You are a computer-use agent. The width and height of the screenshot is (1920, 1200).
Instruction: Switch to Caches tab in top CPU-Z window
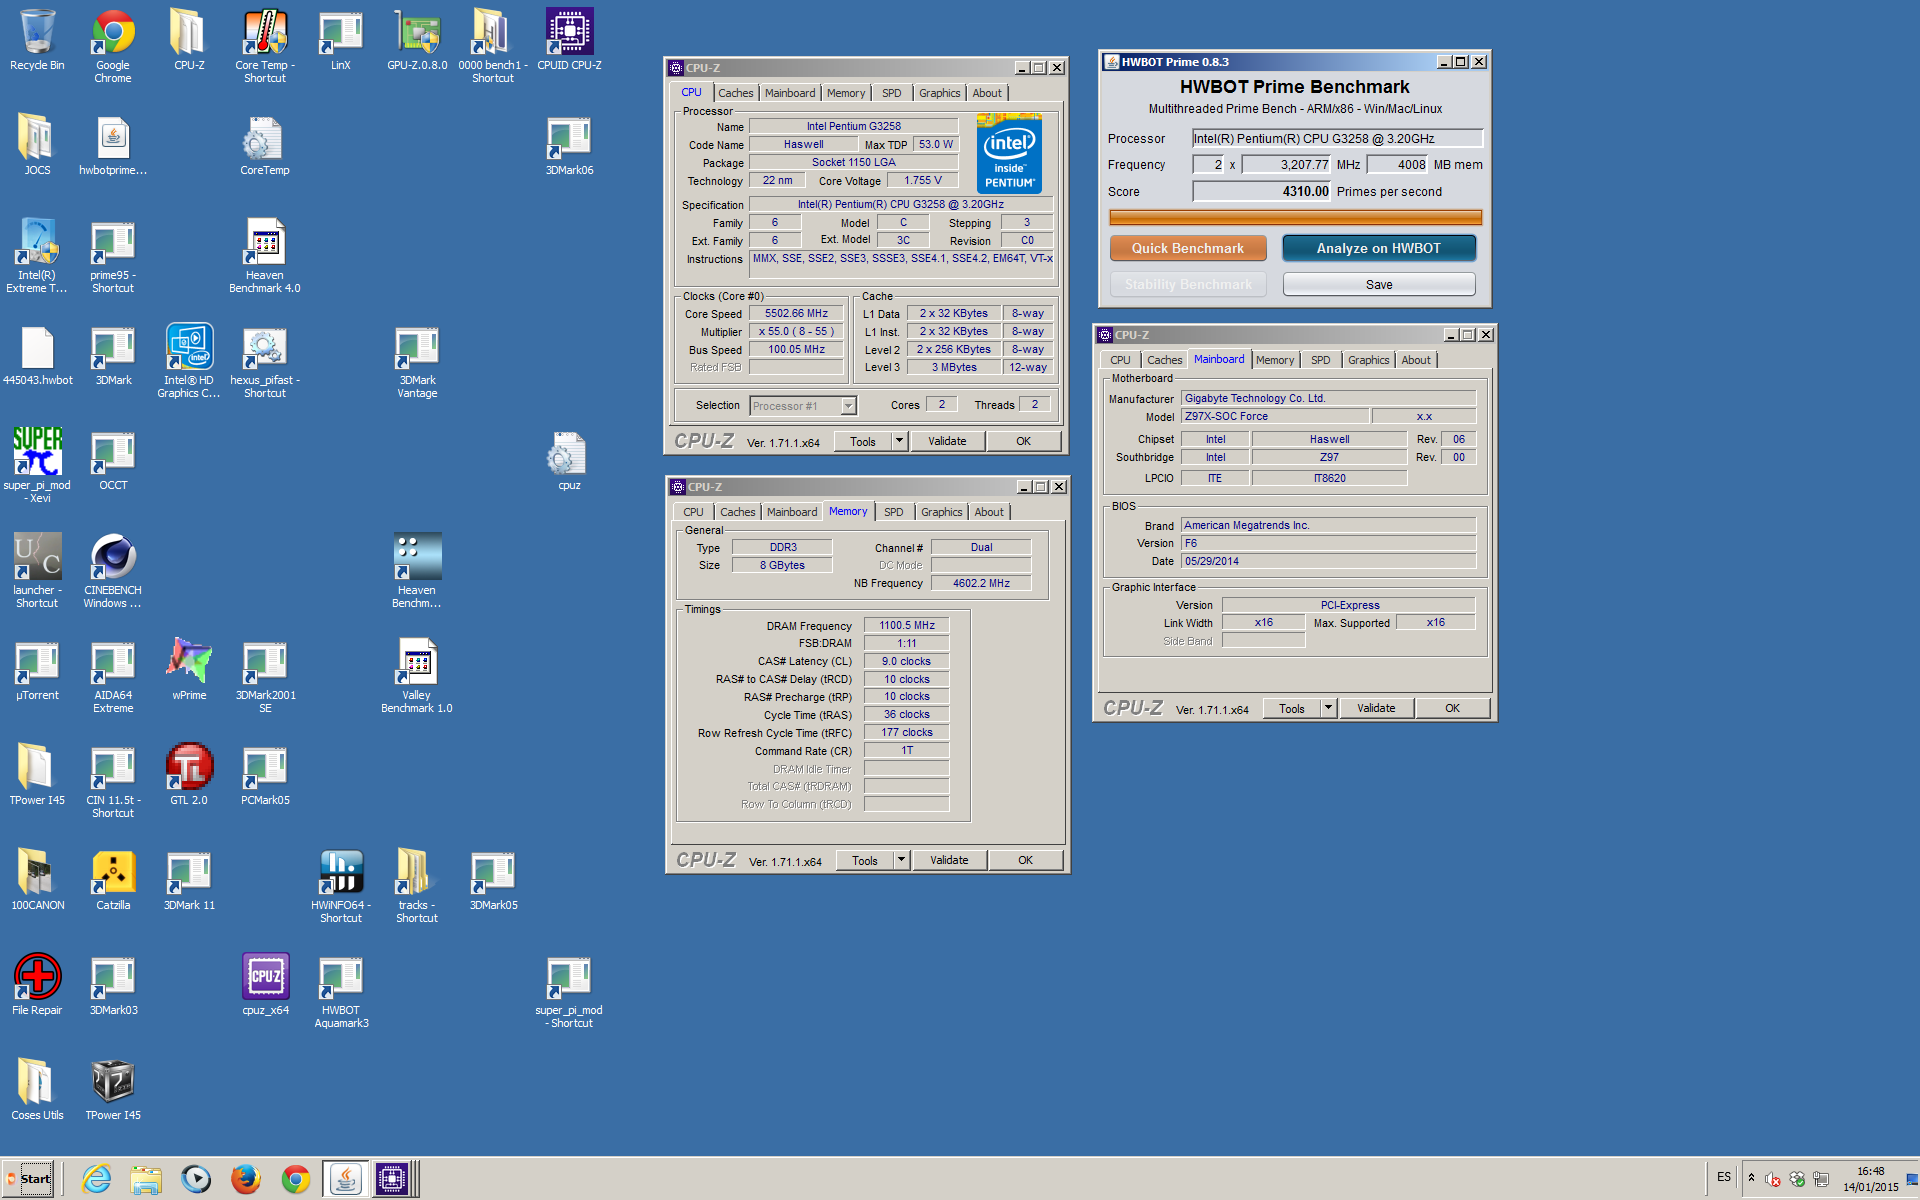tap(735, 93)
